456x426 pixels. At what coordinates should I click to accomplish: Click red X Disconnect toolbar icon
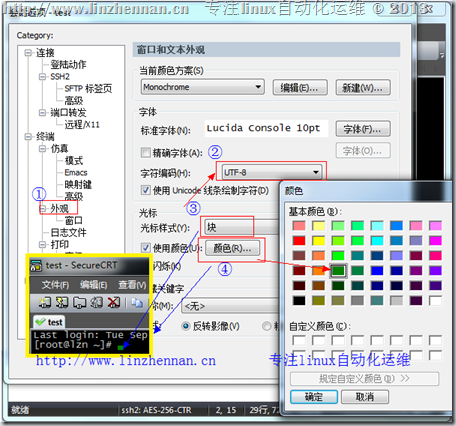(114, 302)
